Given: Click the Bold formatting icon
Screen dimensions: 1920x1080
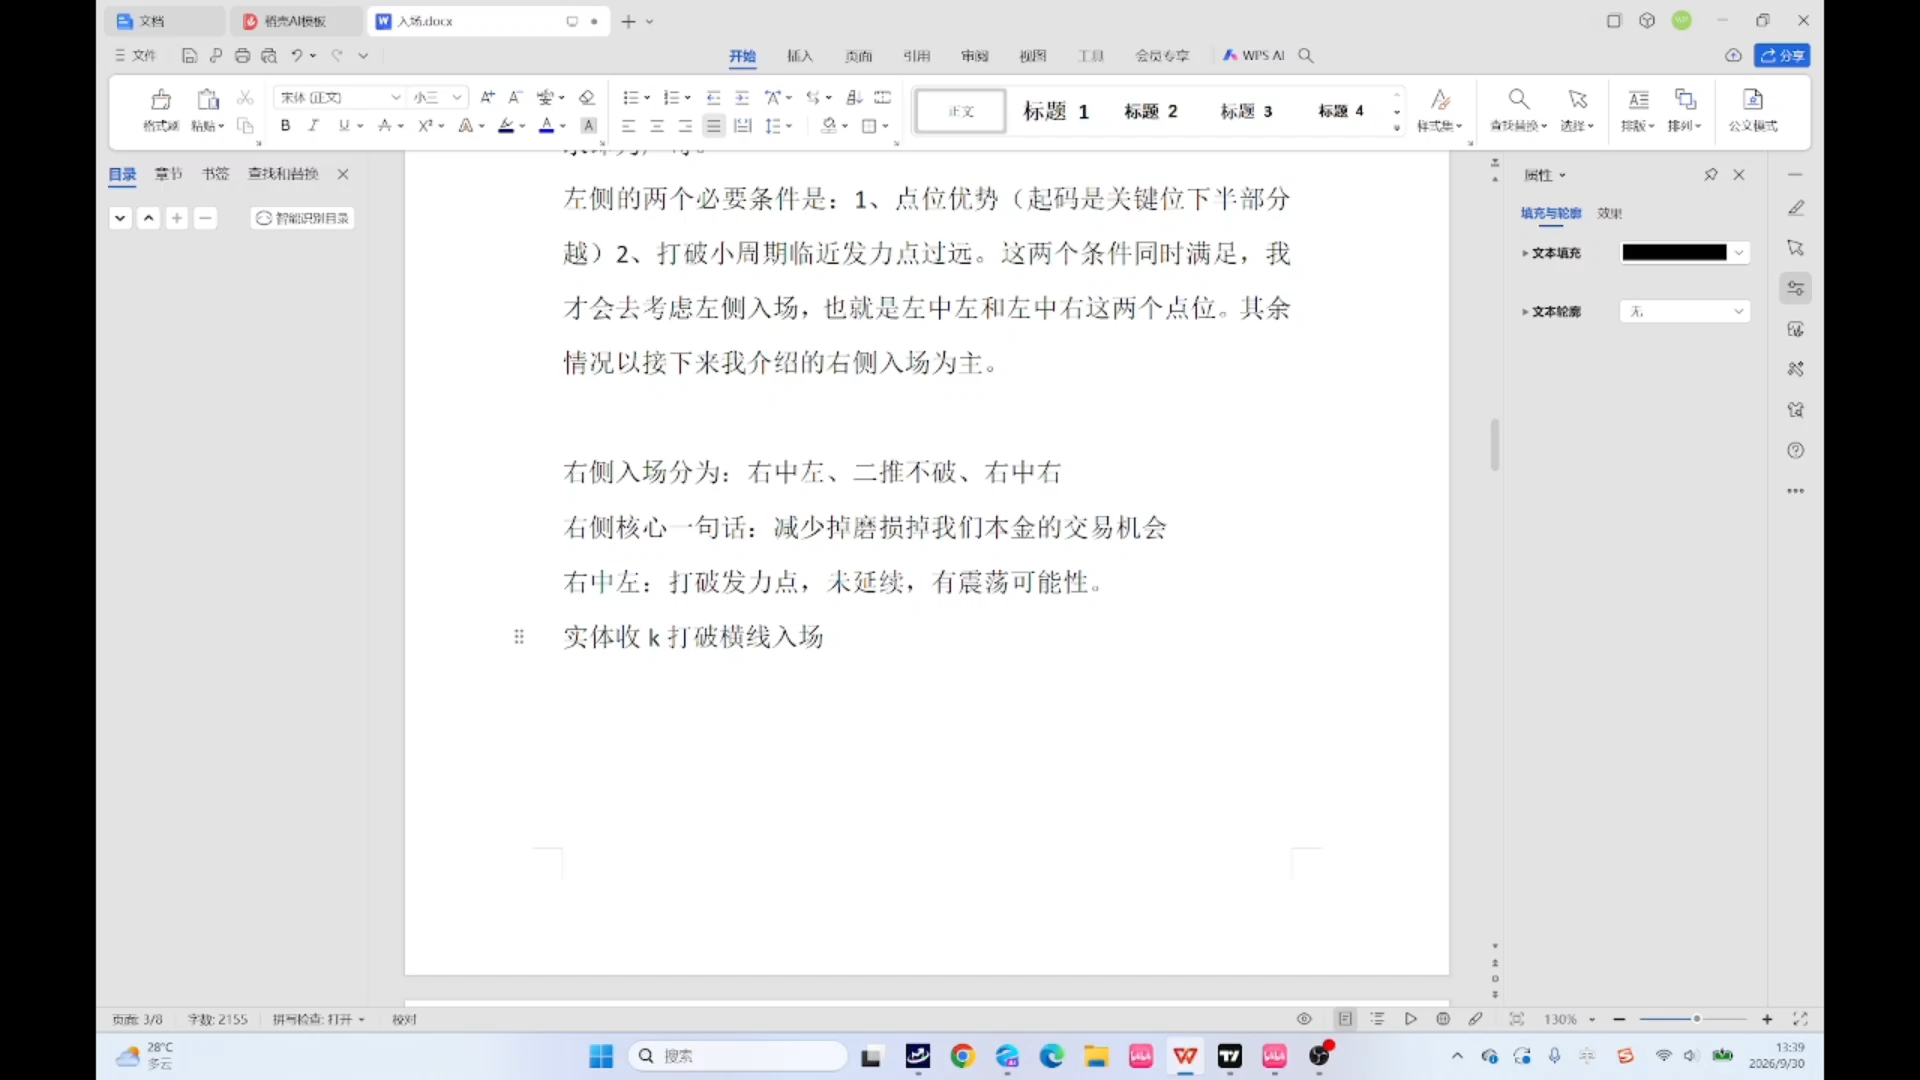Looking at the screenshot, I should [x=286, y=126].
